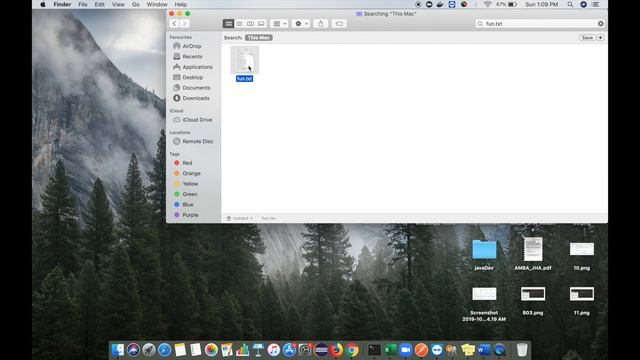Open App Store from the Dock
Viewport: 640px width, 360px height.
click(289, 350)
